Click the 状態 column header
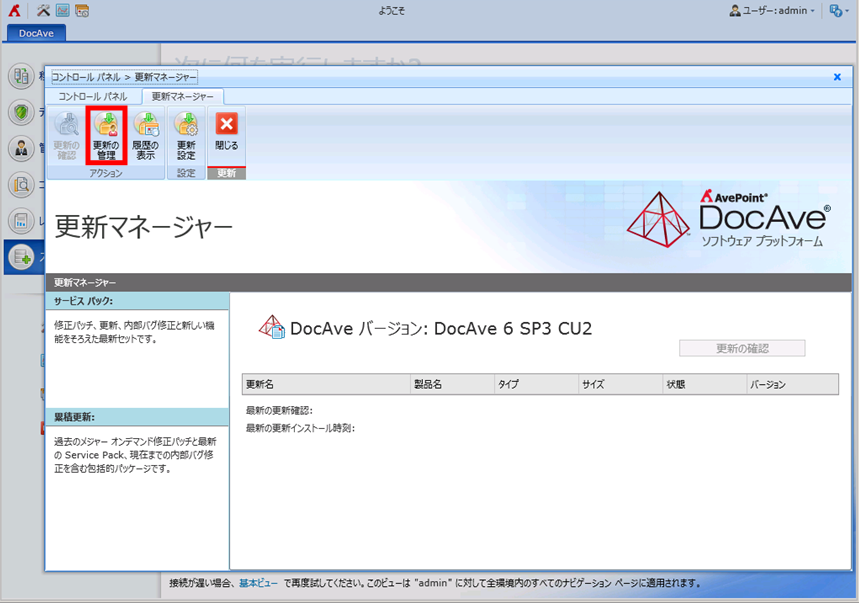This screenshot has width=859, height=603. click(705, 384)
